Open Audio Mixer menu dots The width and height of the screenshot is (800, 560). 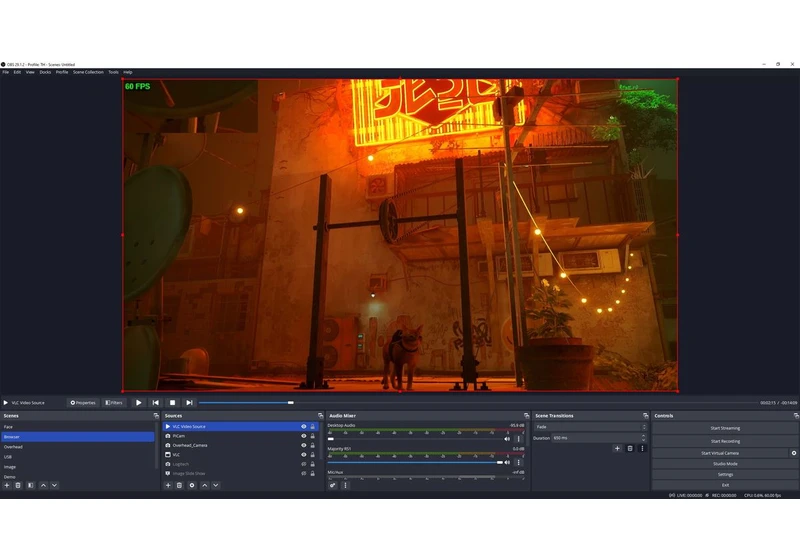click(x=345, y=485)
